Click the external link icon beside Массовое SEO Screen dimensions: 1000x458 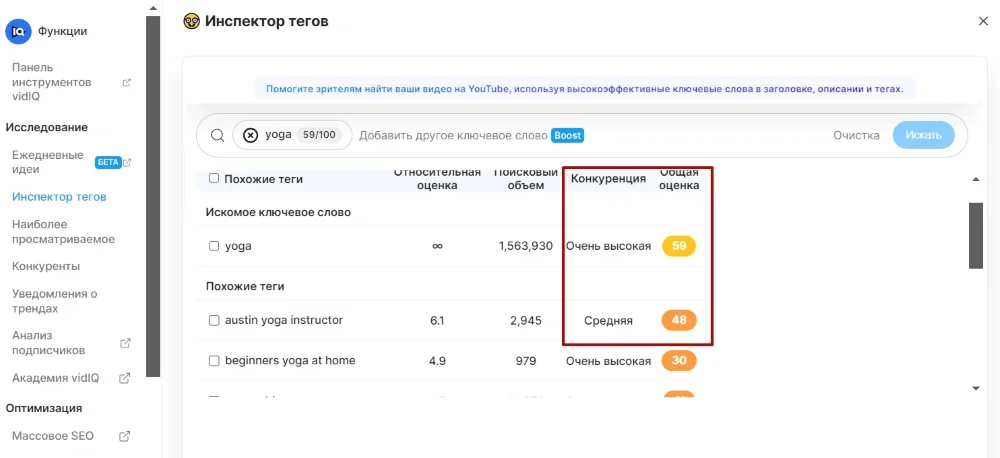click(x=126, y=436)
